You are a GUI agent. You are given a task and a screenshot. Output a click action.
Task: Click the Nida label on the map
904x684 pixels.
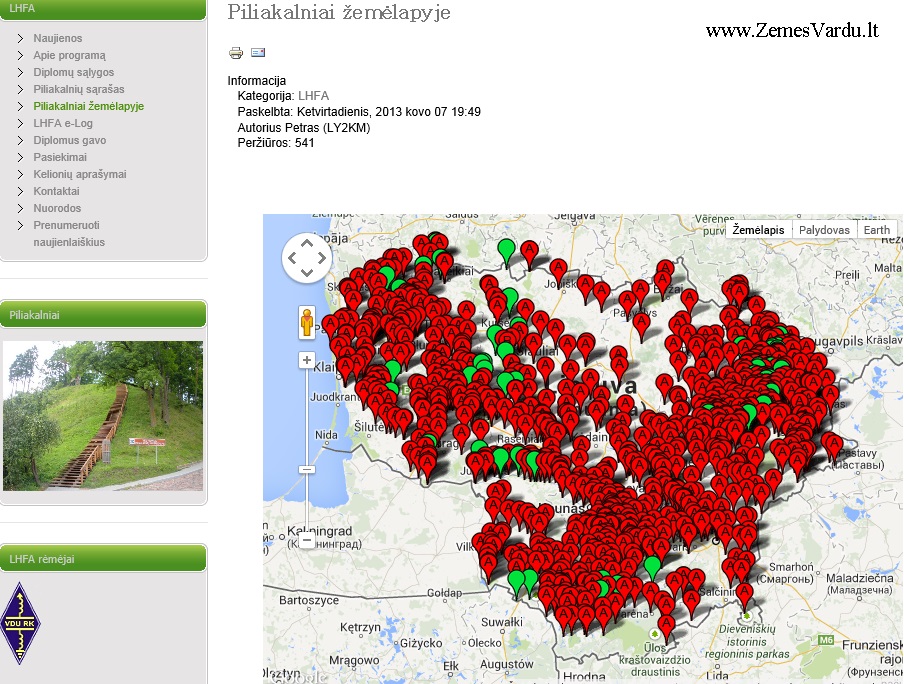tap(326, 435)
